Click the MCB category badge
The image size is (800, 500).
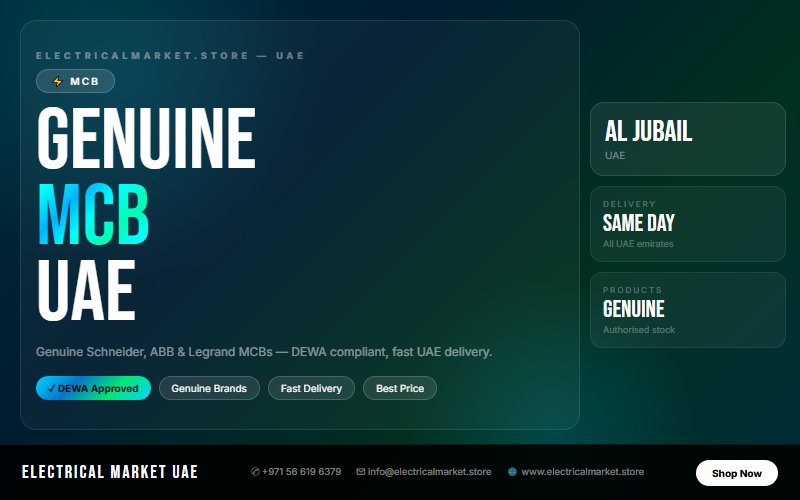click(x=76, y=81)
